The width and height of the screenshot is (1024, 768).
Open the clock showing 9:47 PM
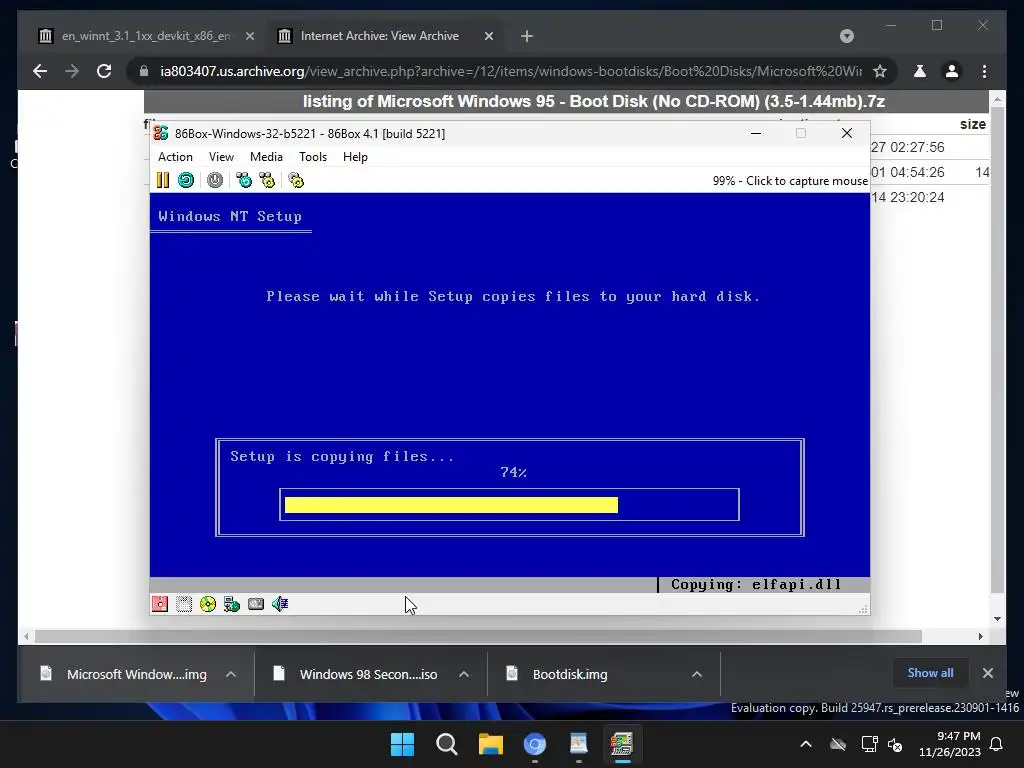pyautogui.click(x=950, y=744)
